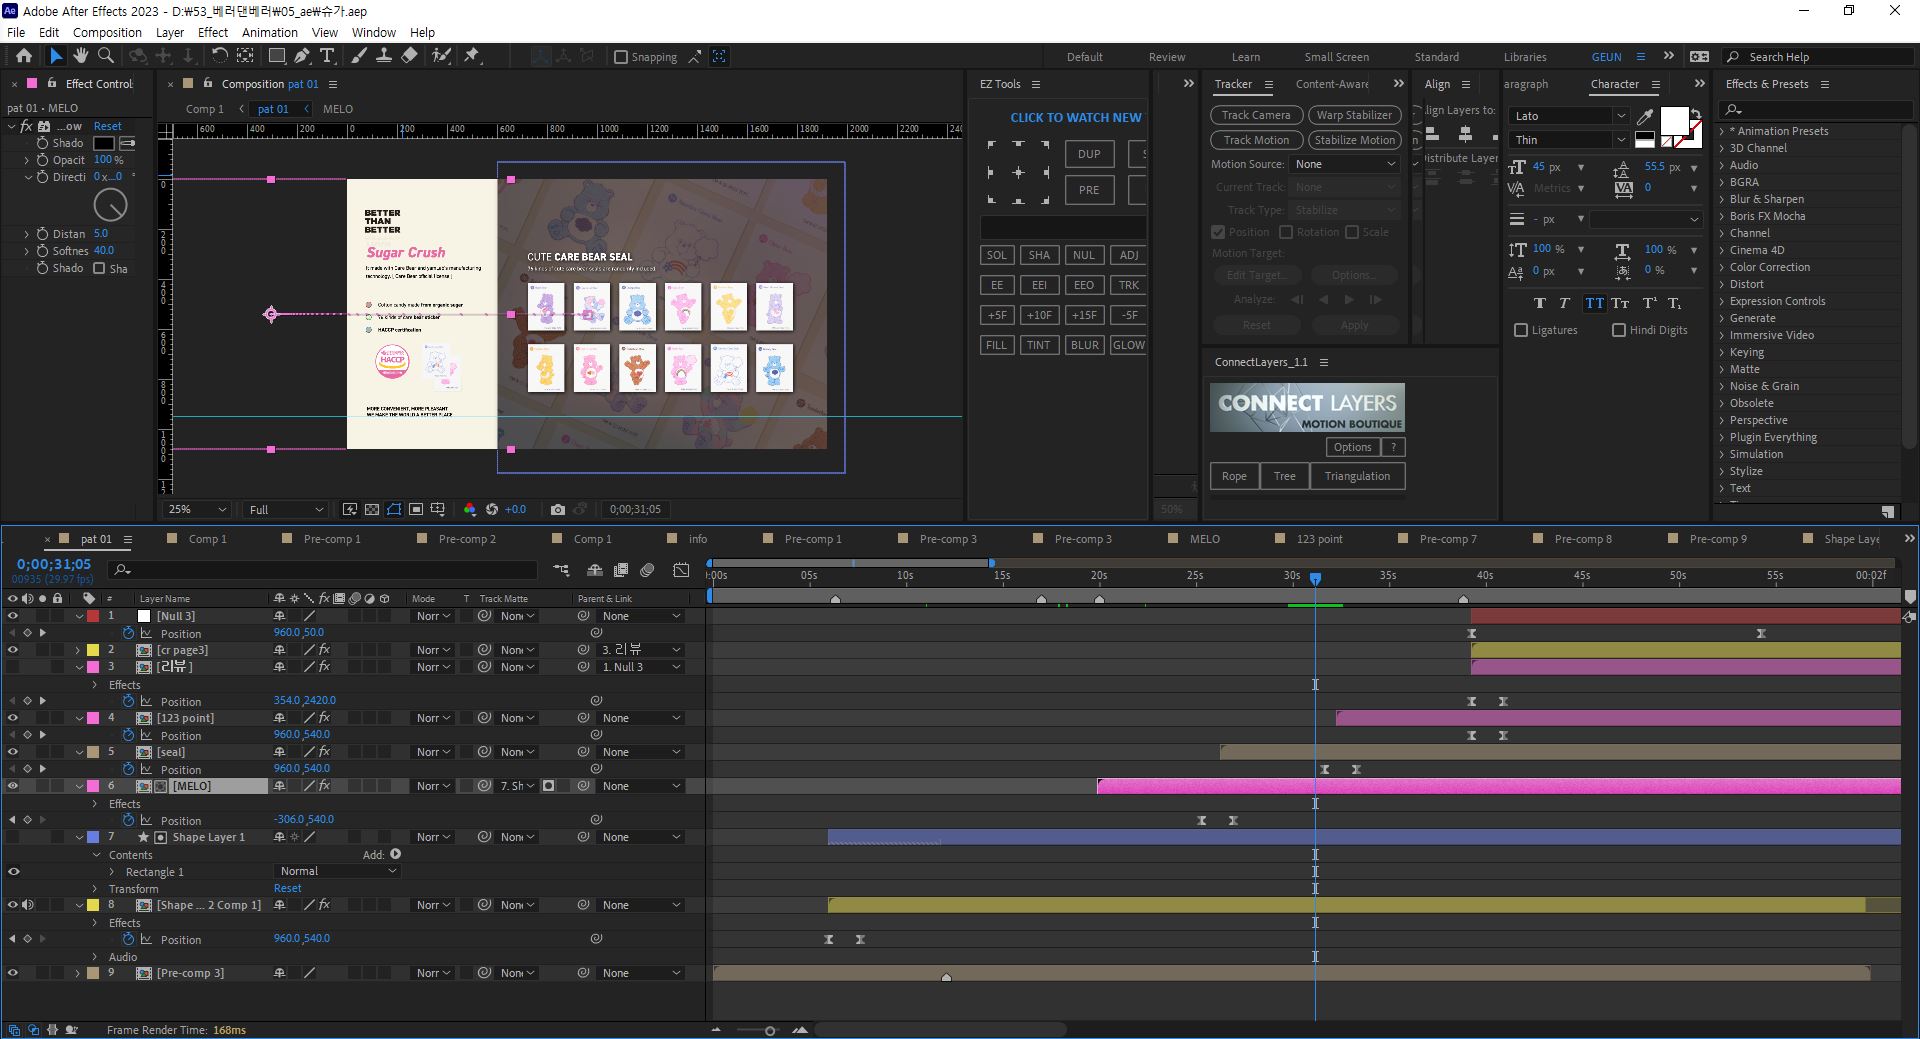Expand the Blur & Sharpen effects category

(1722, 199)
